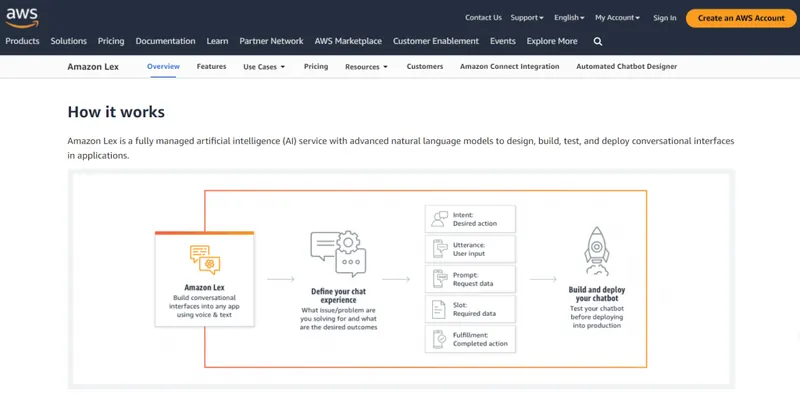Image resolution: width=800 pixels, height=394 pixels.
Task: Switch to the Features tab
Action: coord(211,66)
